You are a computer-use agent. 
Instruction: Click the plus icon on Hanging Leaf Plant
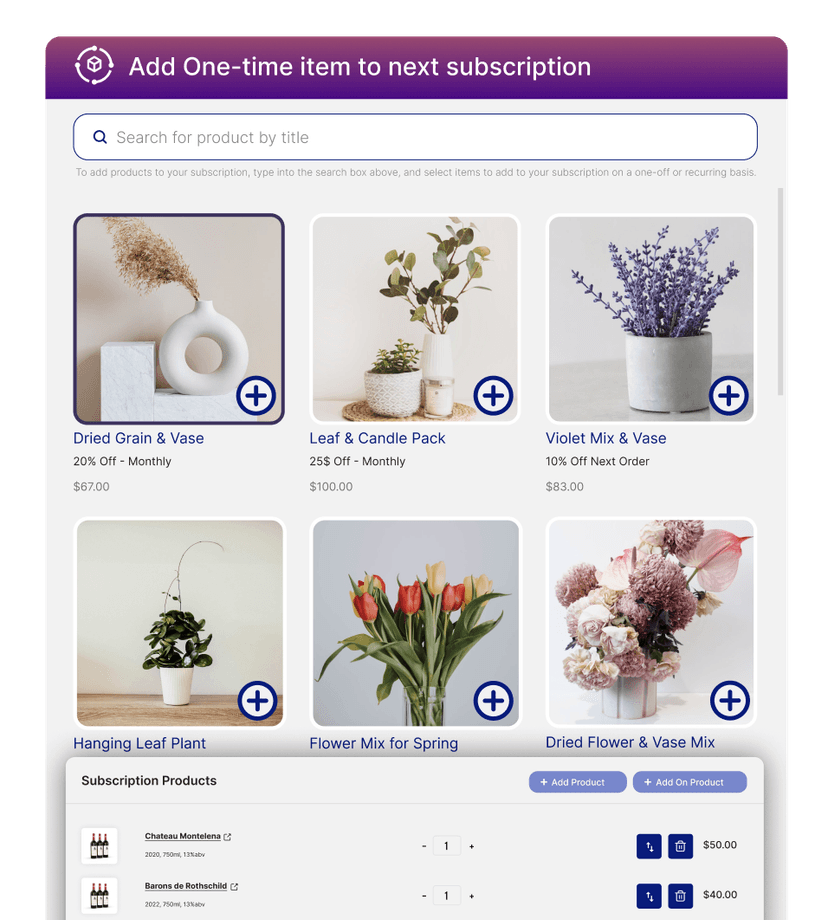[x=255, y=701]
